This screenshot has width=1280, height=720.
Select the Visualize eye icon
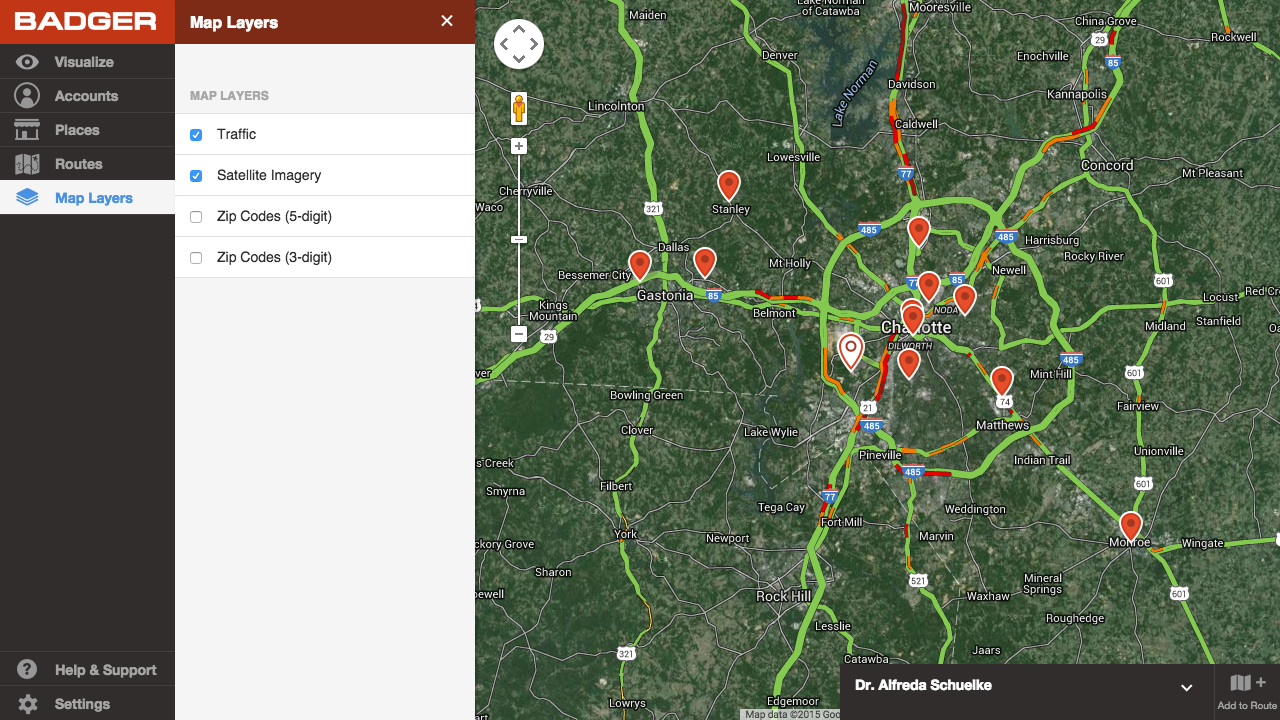pyautogui.click(x=27, y=61)
